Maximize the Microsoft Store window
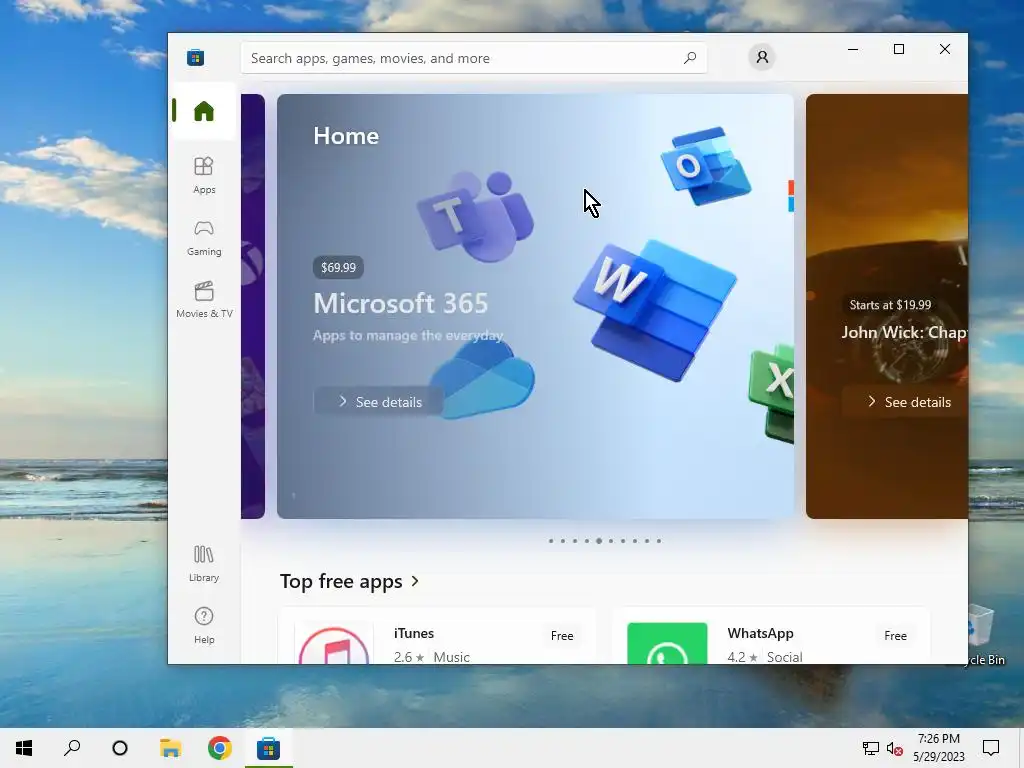This screenshot has height=768, width=1024. 899,49
